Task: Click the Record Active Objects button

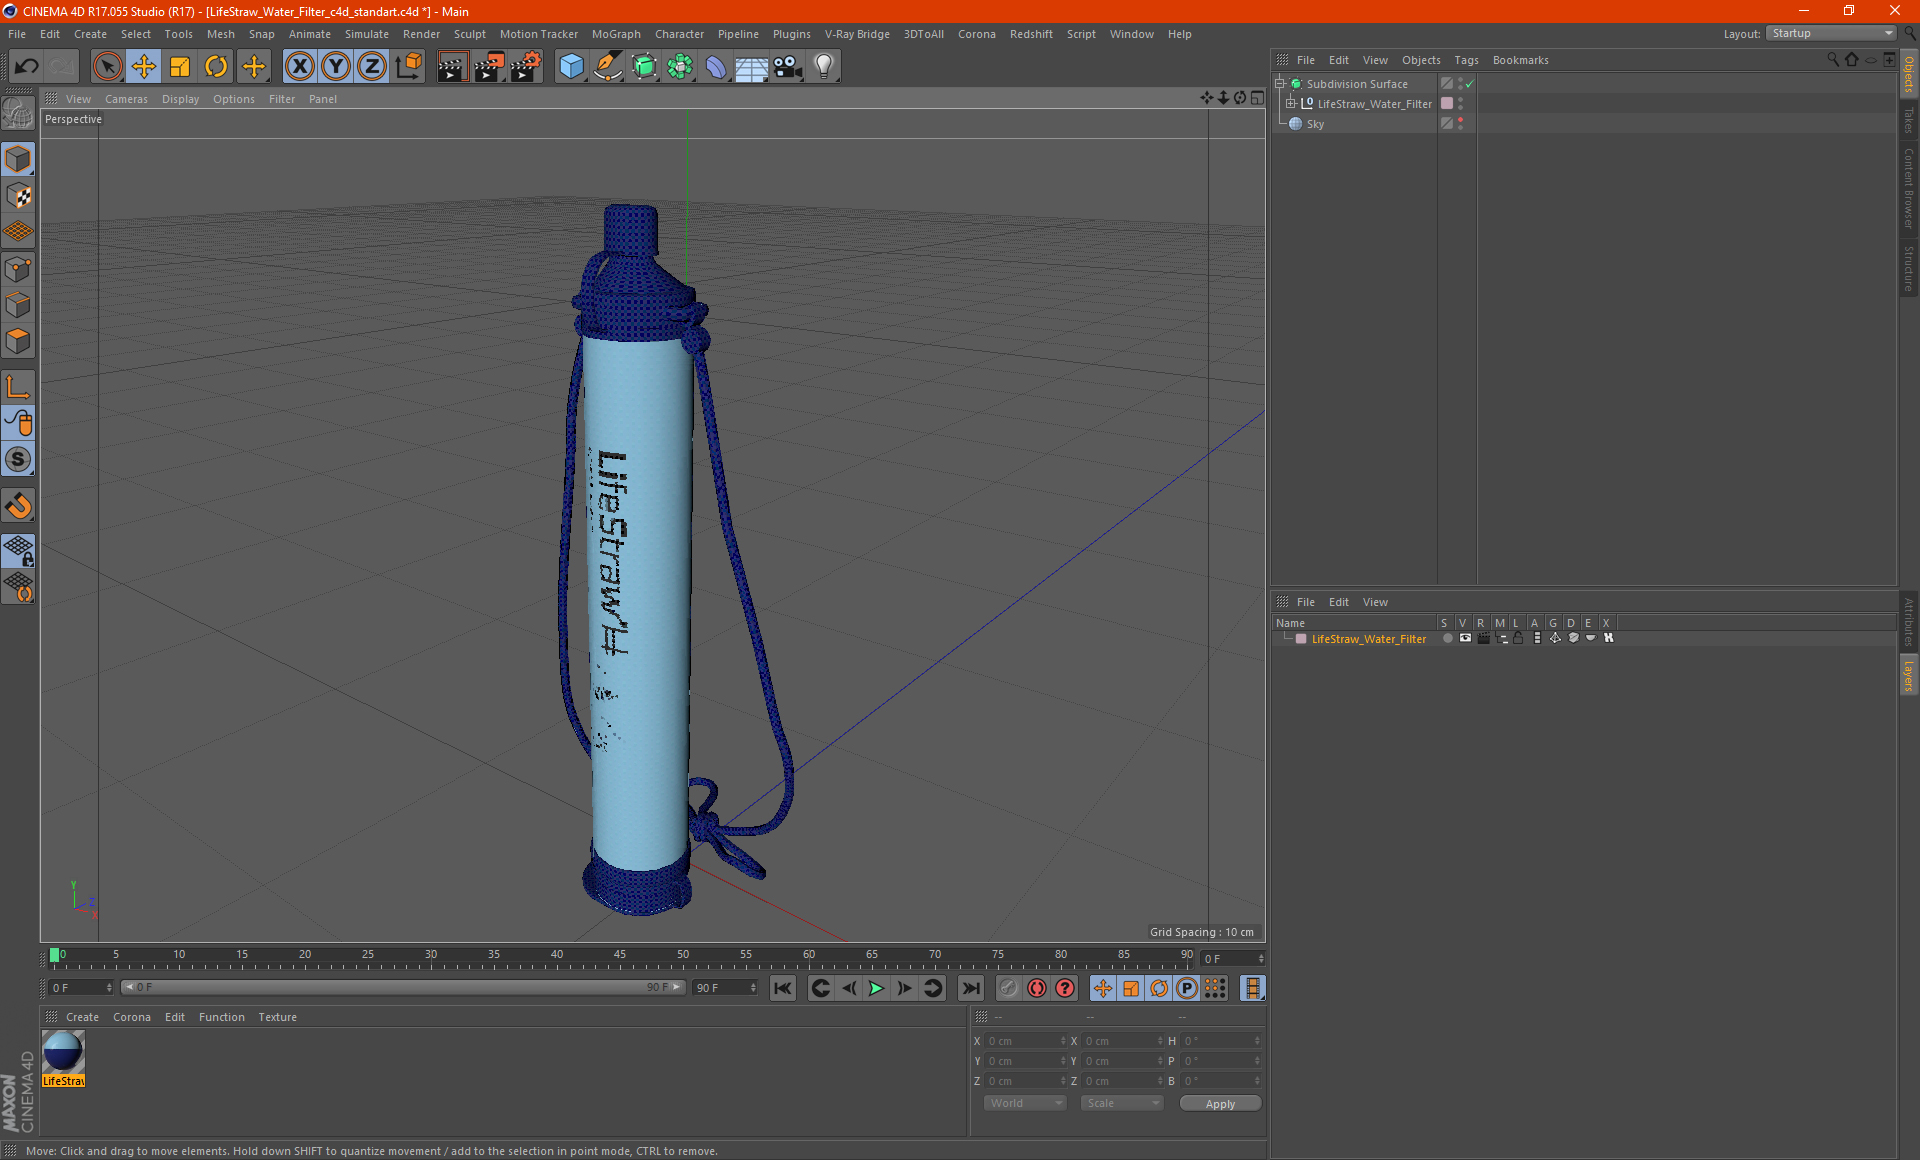Action: point(1009,988)
